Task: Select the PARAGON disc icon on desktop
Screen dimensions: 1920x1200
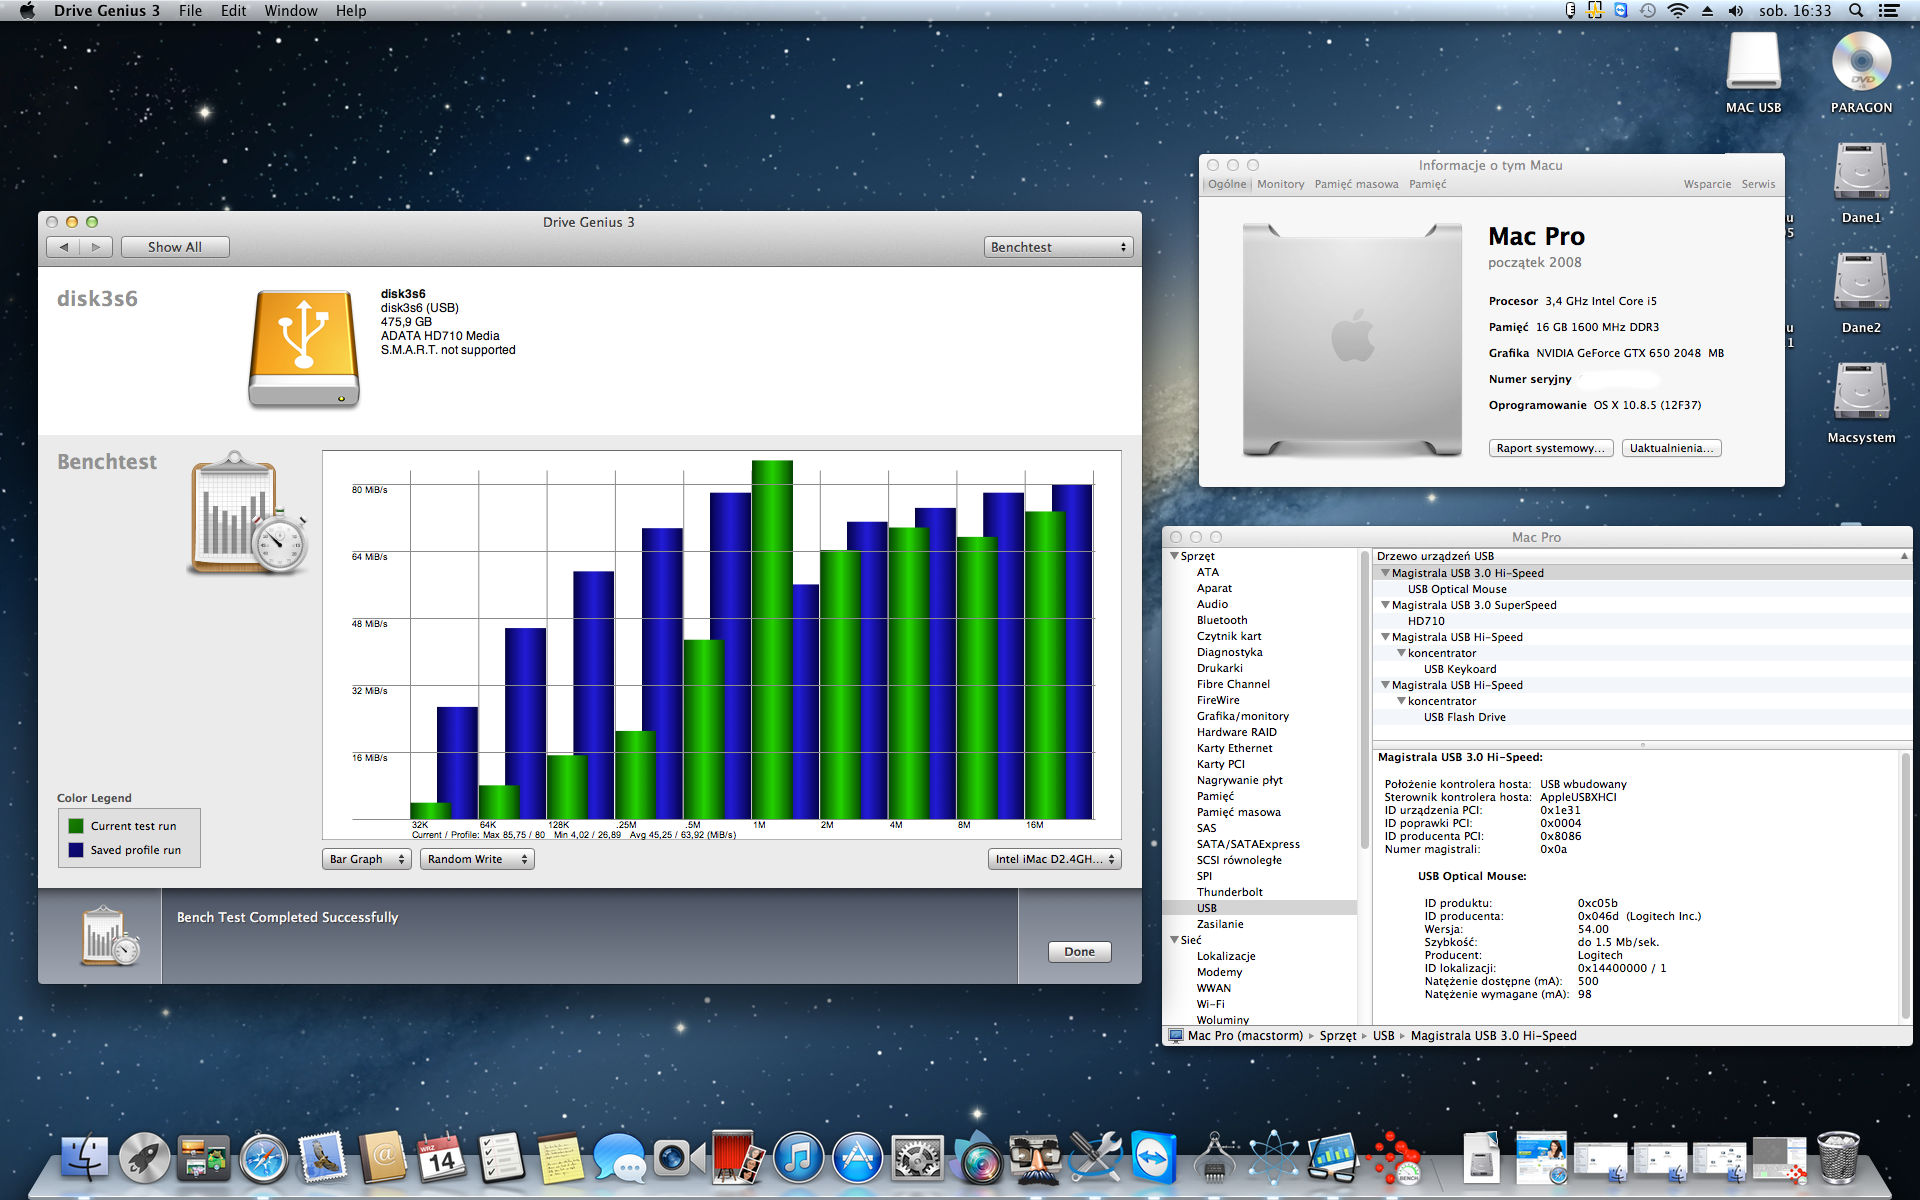Action: tap(1861, 72)
